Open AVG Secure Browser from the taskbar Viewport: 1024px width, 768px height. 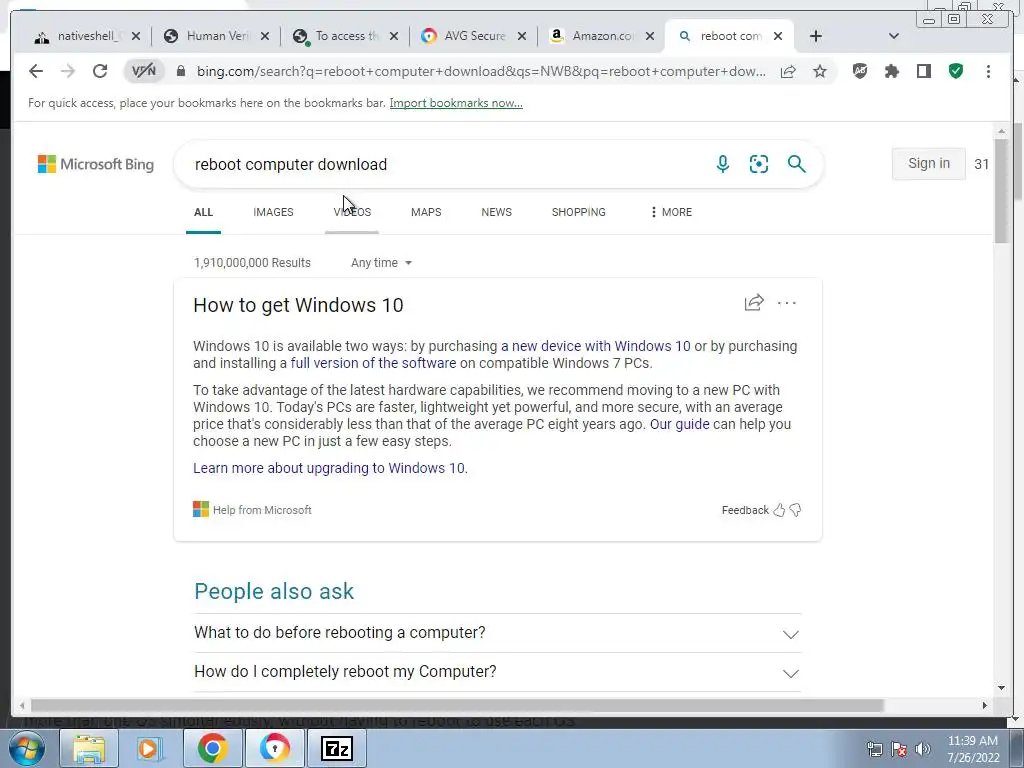click(274, 748)
